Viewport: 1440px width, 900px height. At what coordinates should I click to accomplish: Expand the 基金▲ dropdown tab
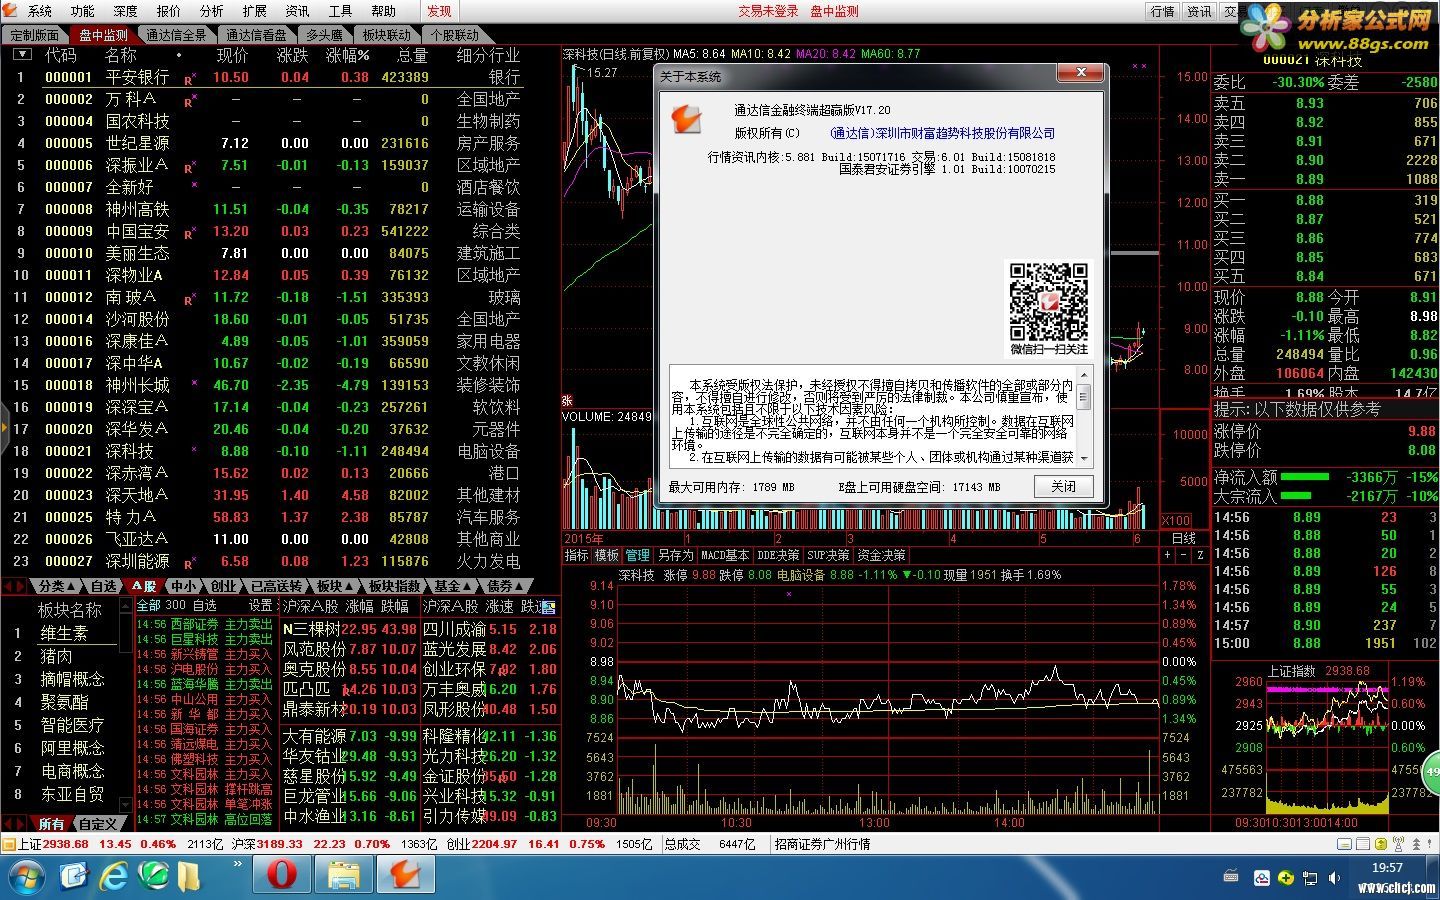[x=454, y=586]
